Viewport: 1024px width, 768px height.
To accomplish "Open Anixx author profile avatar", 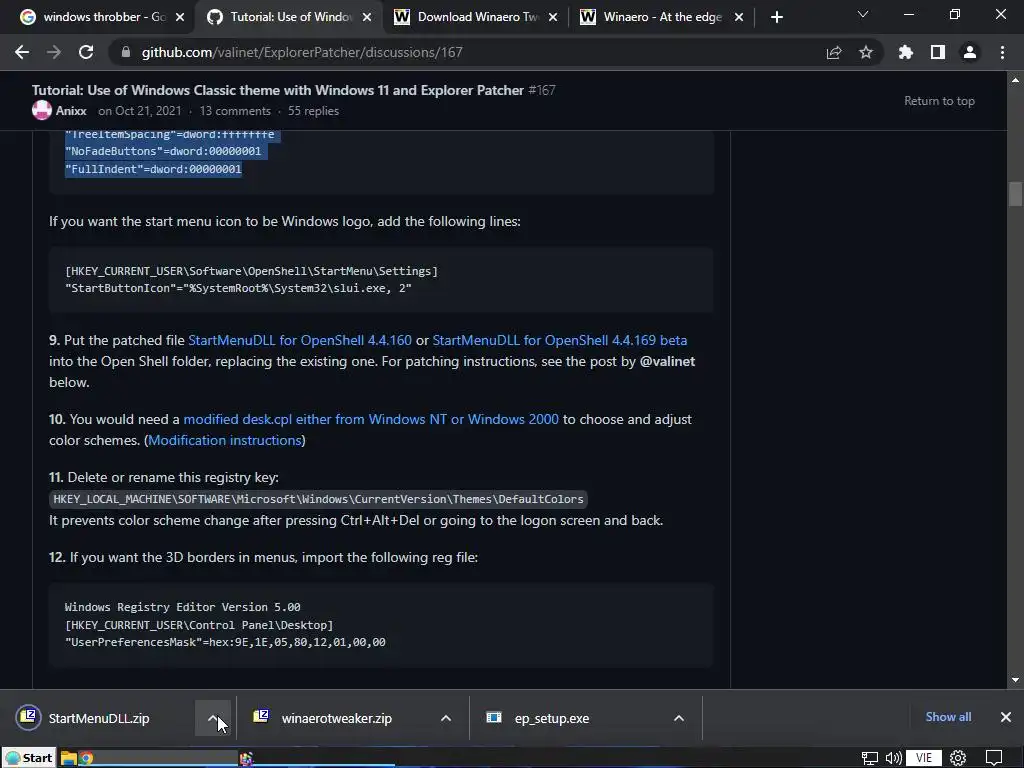I will pyautogui.click(x=42, y=110).
